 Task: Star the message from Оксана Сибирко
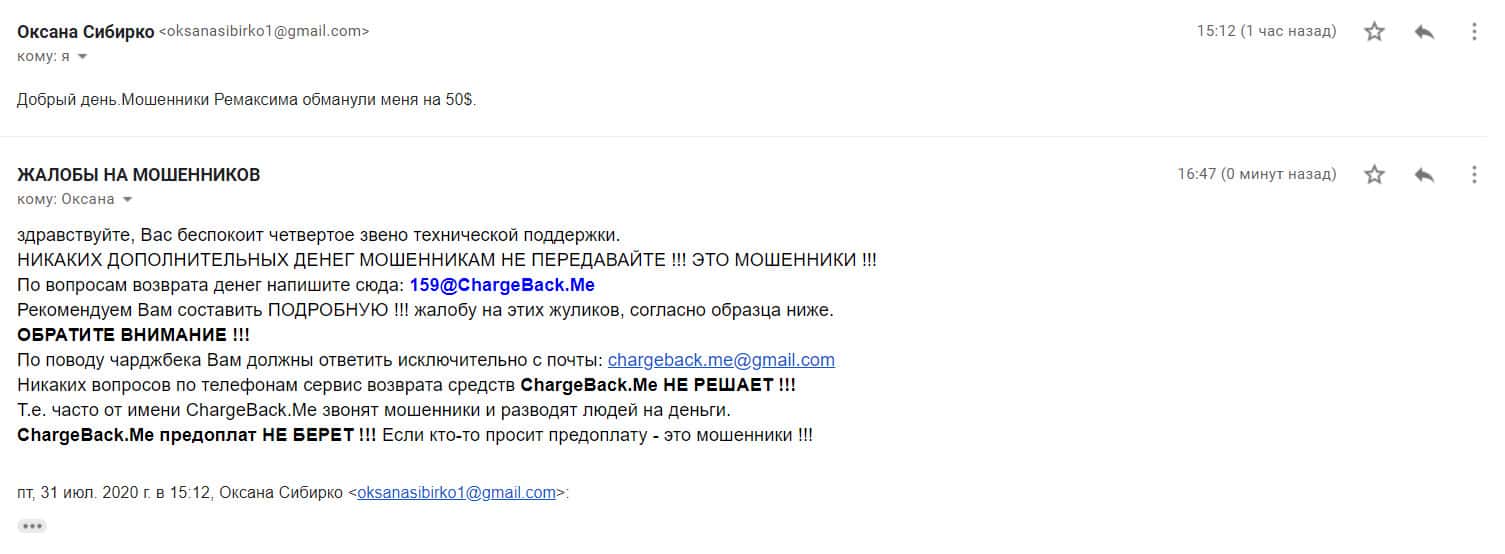click(x=1375, y=31)
